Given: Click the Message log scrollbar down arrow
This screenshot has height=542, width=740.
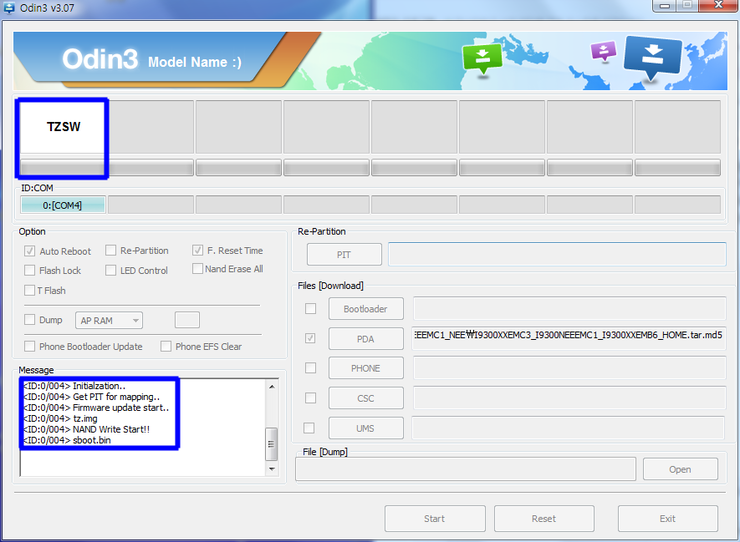Looking at the screenshot, I should tap(271, 469).
